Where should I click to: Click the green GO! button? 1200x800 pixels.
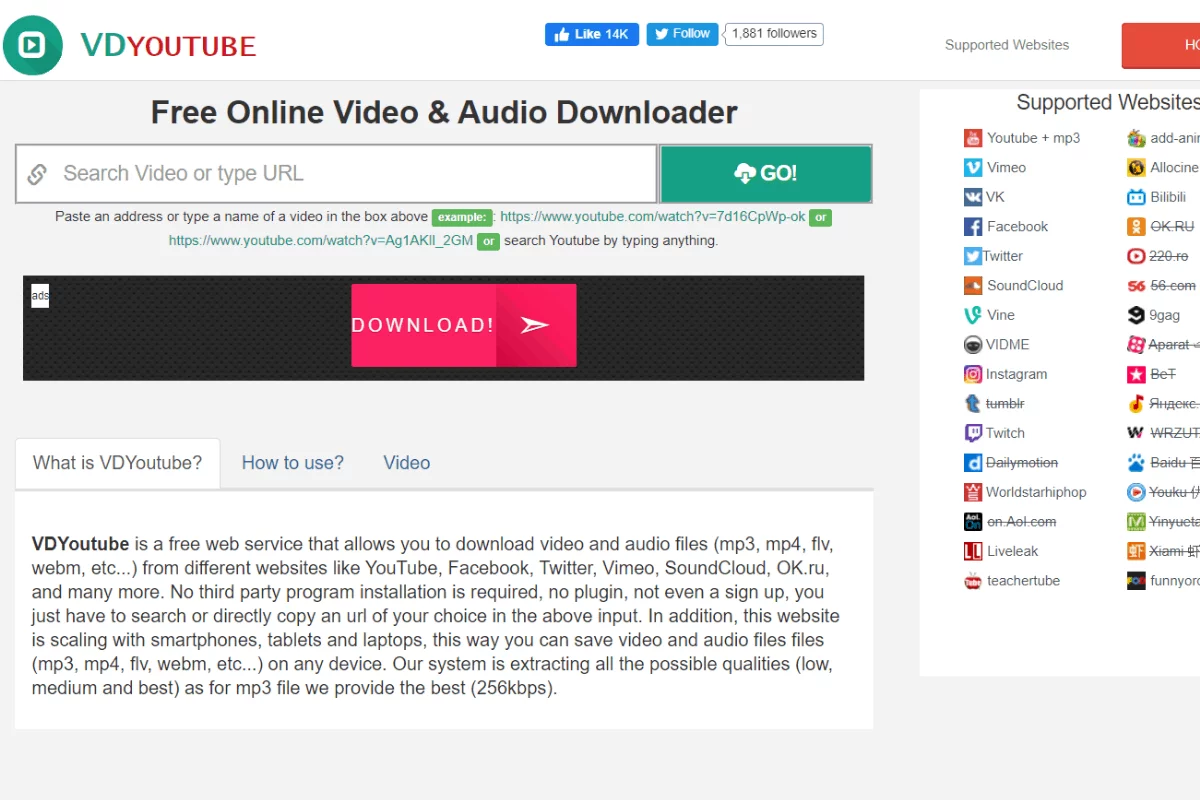pos(766,173)
